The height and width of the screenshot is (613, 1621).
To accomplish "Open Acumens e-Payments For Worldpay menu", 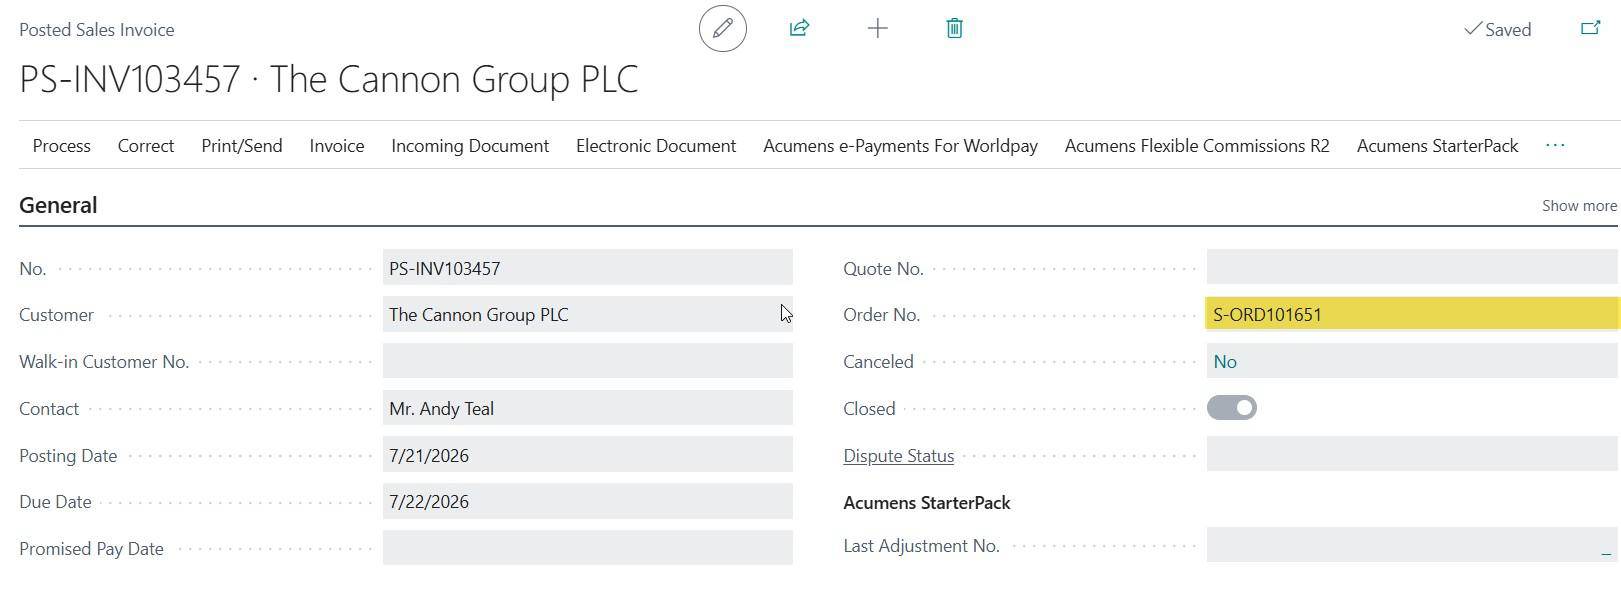I will pos(900,146).
